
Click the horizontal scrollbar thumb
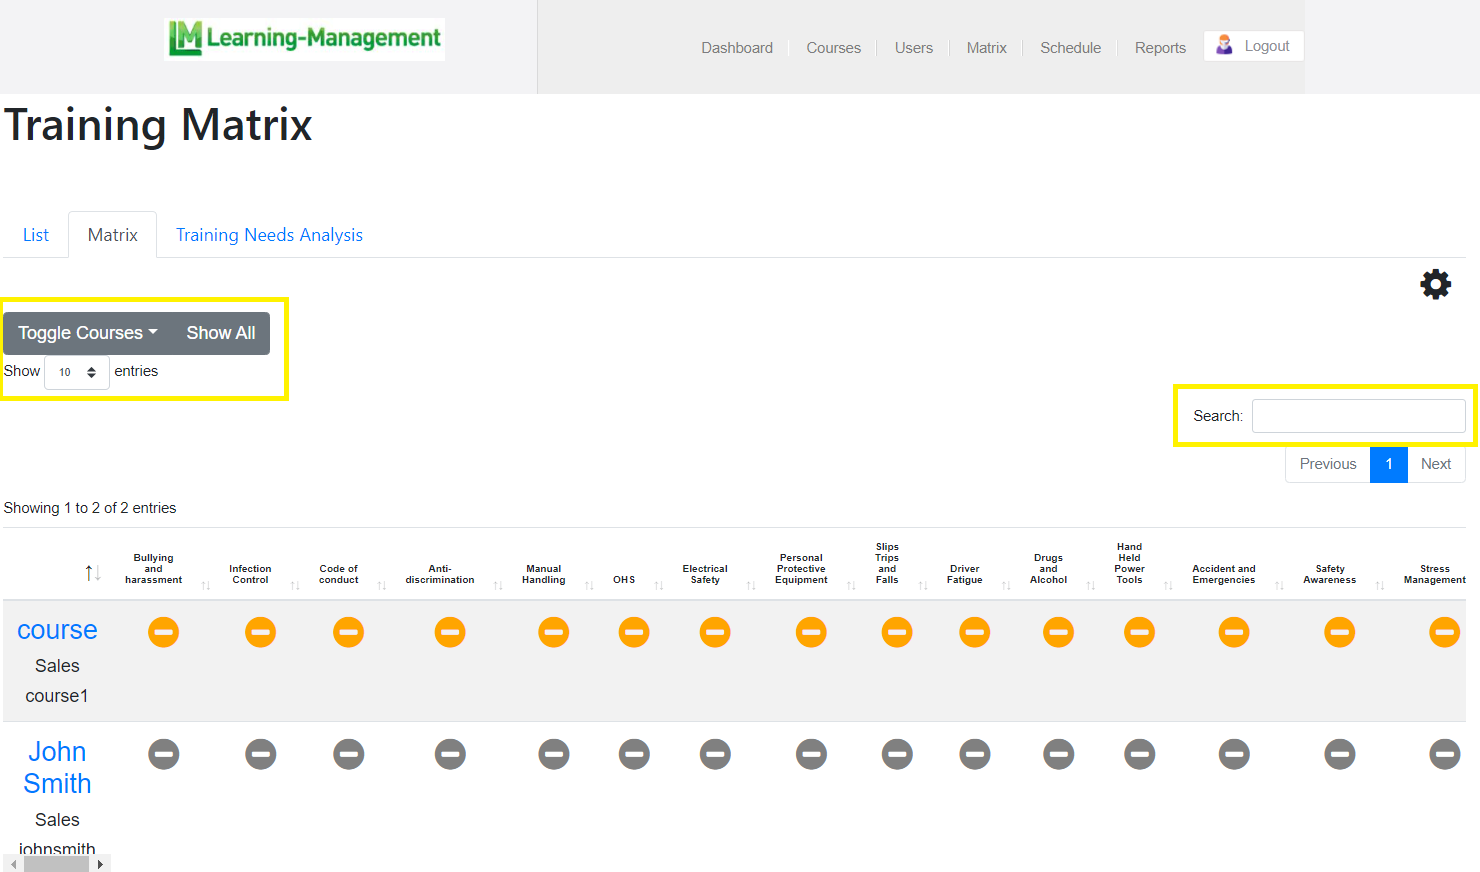point(56,864)
